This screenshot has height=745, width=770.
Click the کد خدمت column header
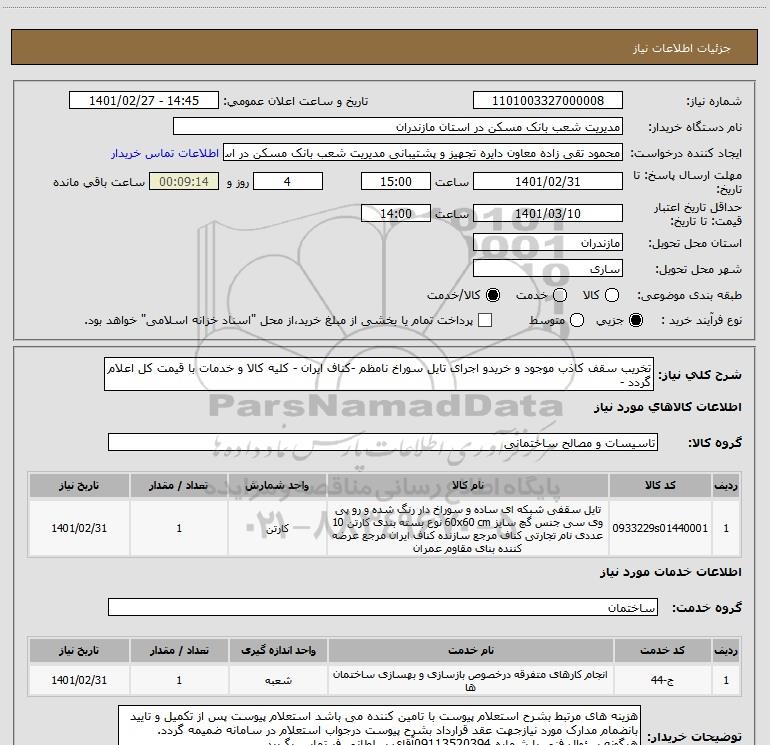coord(662,650)
